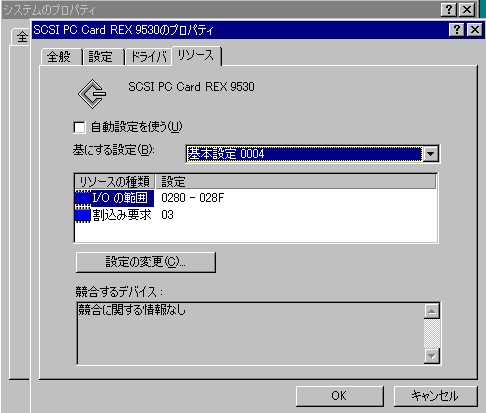The image size is (486, 413).
Task: Click the down arrow of conflict list scrollbar
Action: [432, 356]
